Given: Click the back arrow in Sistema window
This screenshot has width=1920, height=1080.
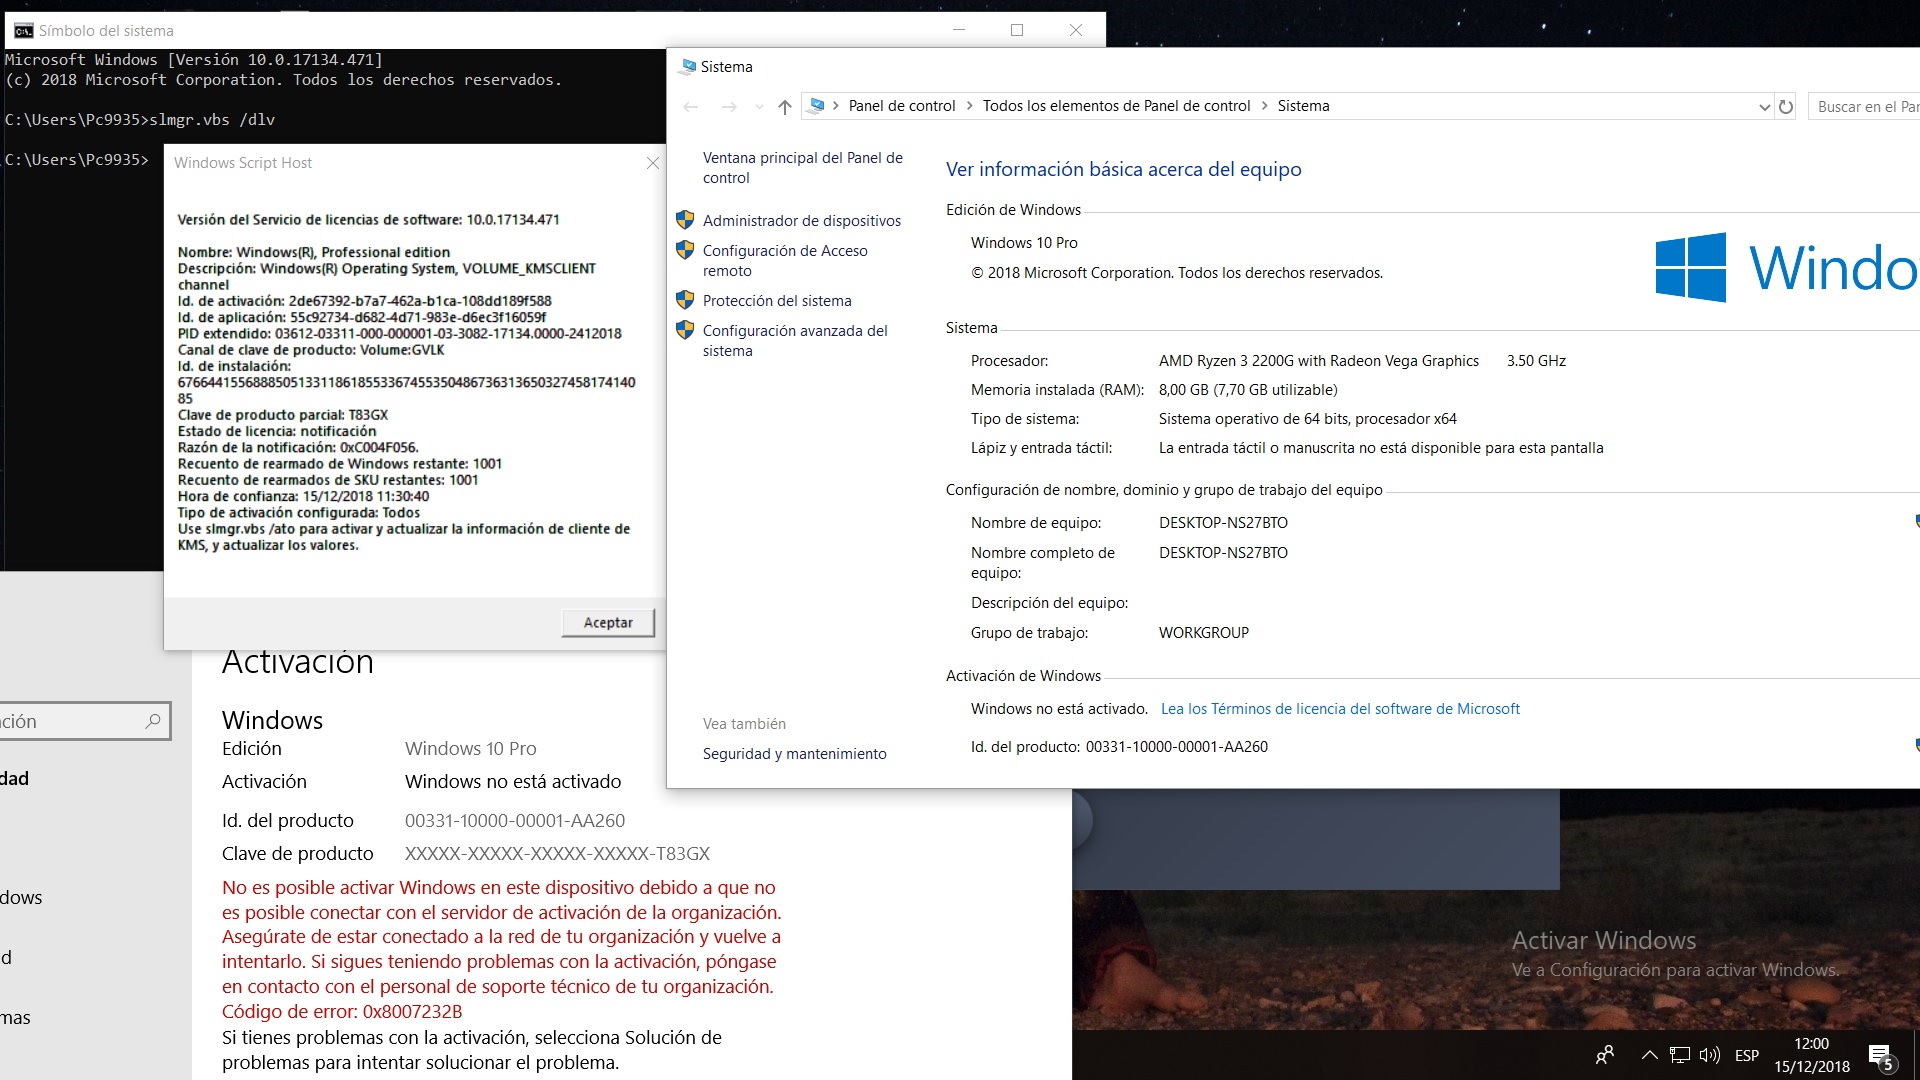Looking at the screenshot, I should [x=691, y=106].
